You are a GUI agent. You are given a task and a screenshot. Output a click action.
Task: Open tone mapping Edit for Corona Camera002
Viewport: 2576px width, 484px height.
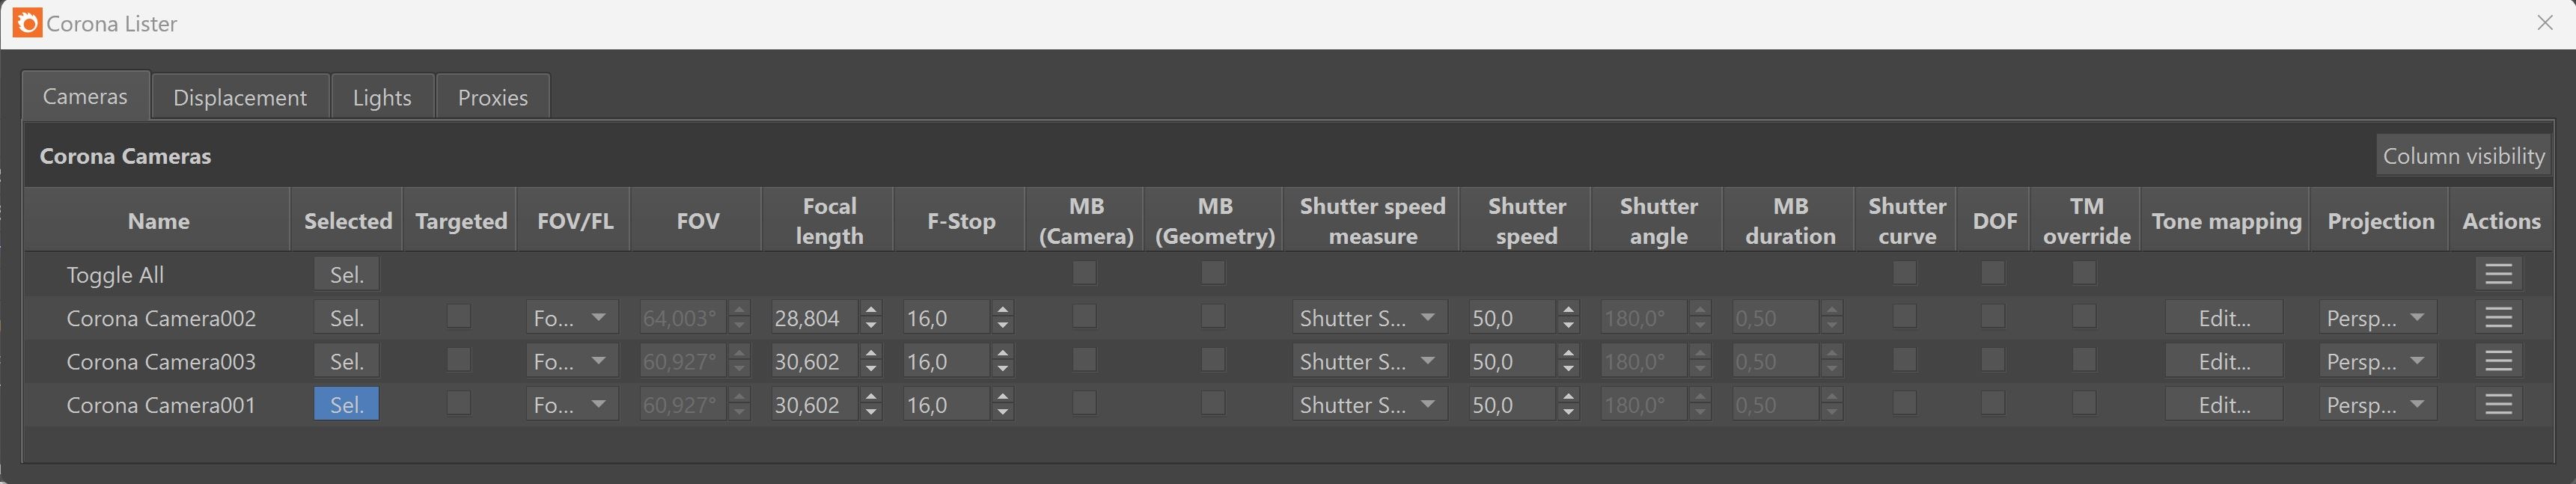(x=2224, y=318)
